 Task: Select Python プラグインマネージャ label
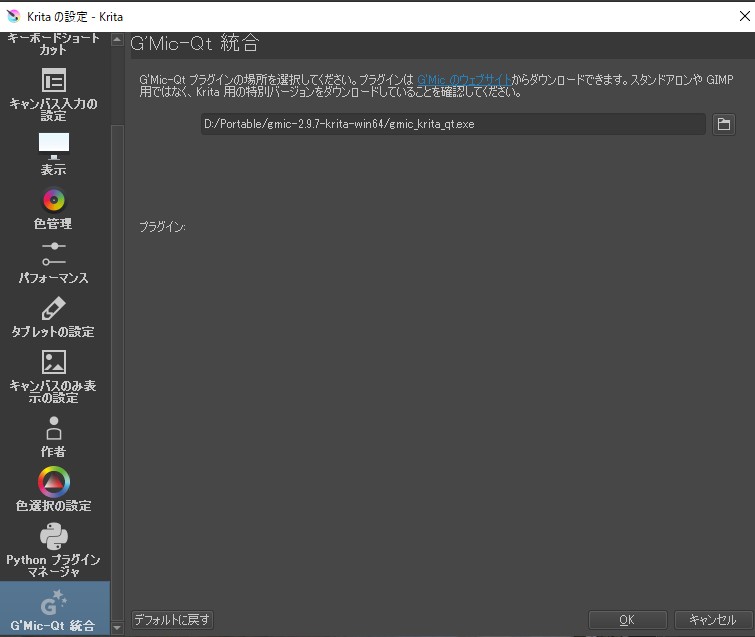click(x=54, y=566)
